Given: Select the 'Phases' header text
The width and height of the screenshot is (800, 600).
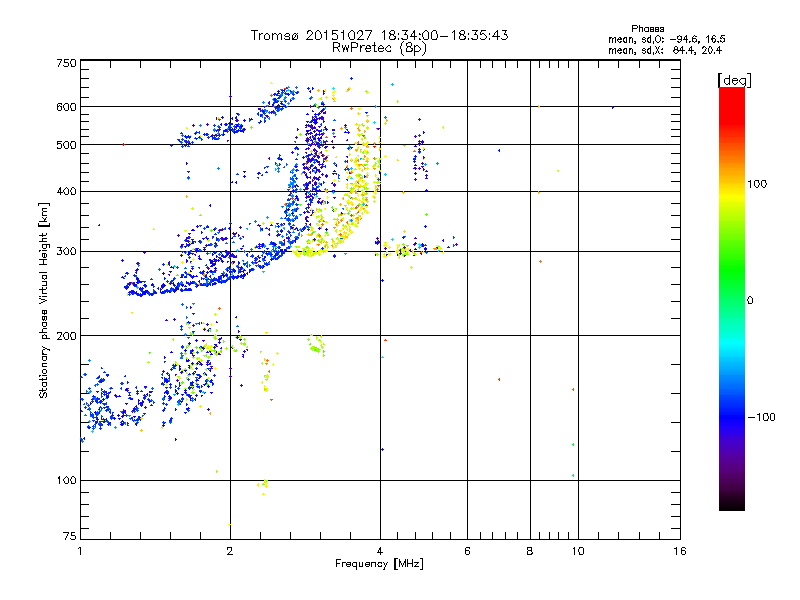Looking at the screenshot, I should click(647, 29).
